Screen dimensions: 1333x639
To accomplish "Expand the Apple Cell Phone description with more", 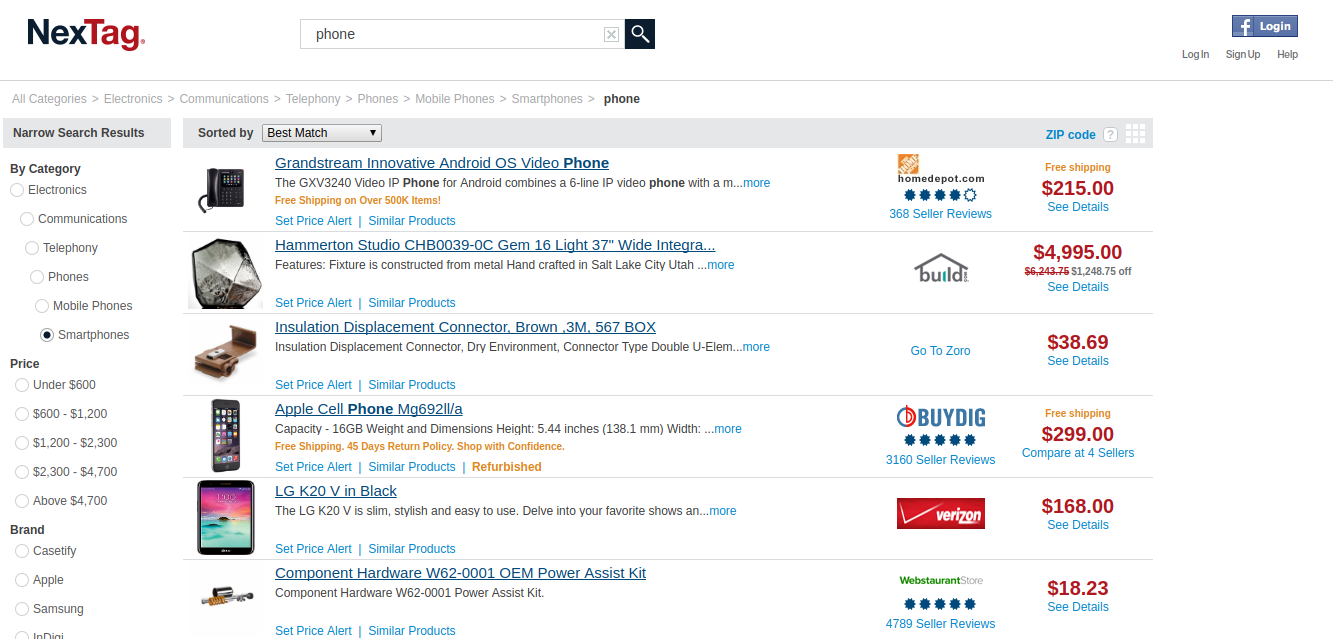I will pyautogui.click(x=728, y=429).
